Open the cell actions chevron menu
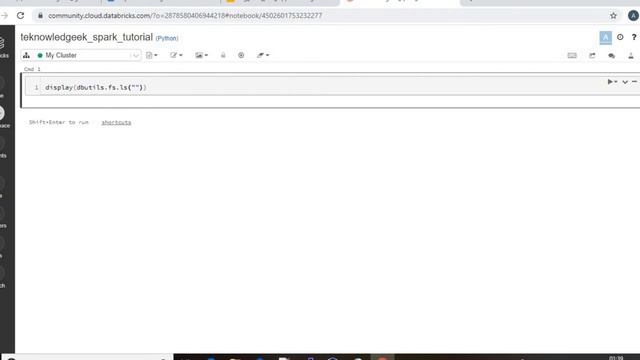The height and width of the screenshot is (360, 640). [625, 82]
